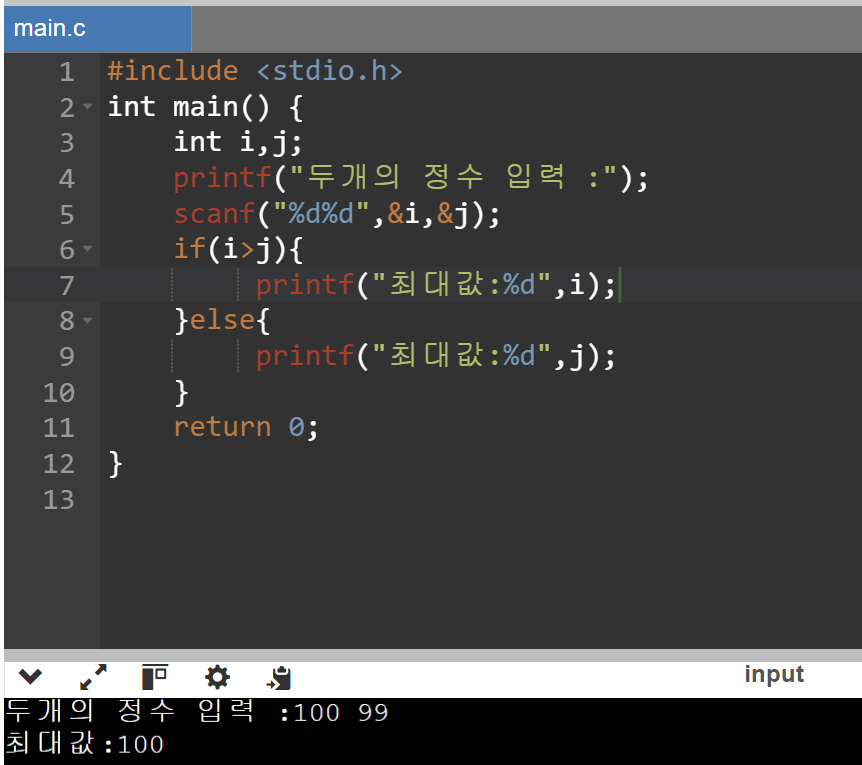Click console output '최대값:100'
Viewport: 862px width, 765px height.
[x=85, y=744]
